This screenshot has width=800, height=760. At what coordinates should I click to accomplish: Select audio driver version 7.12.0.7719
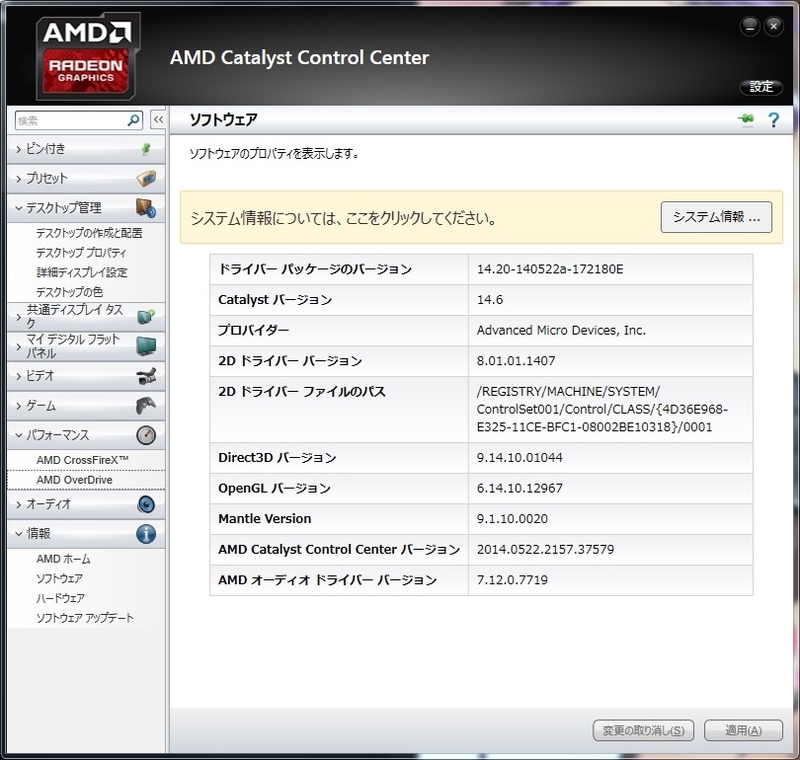tap(512, 580)
